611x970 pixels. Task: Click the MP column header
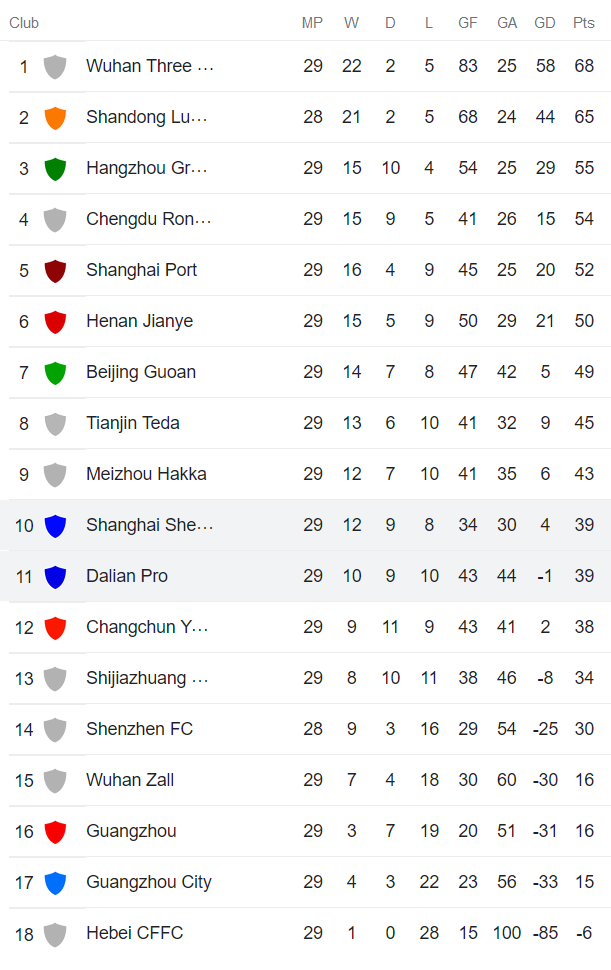click(312, 22)
